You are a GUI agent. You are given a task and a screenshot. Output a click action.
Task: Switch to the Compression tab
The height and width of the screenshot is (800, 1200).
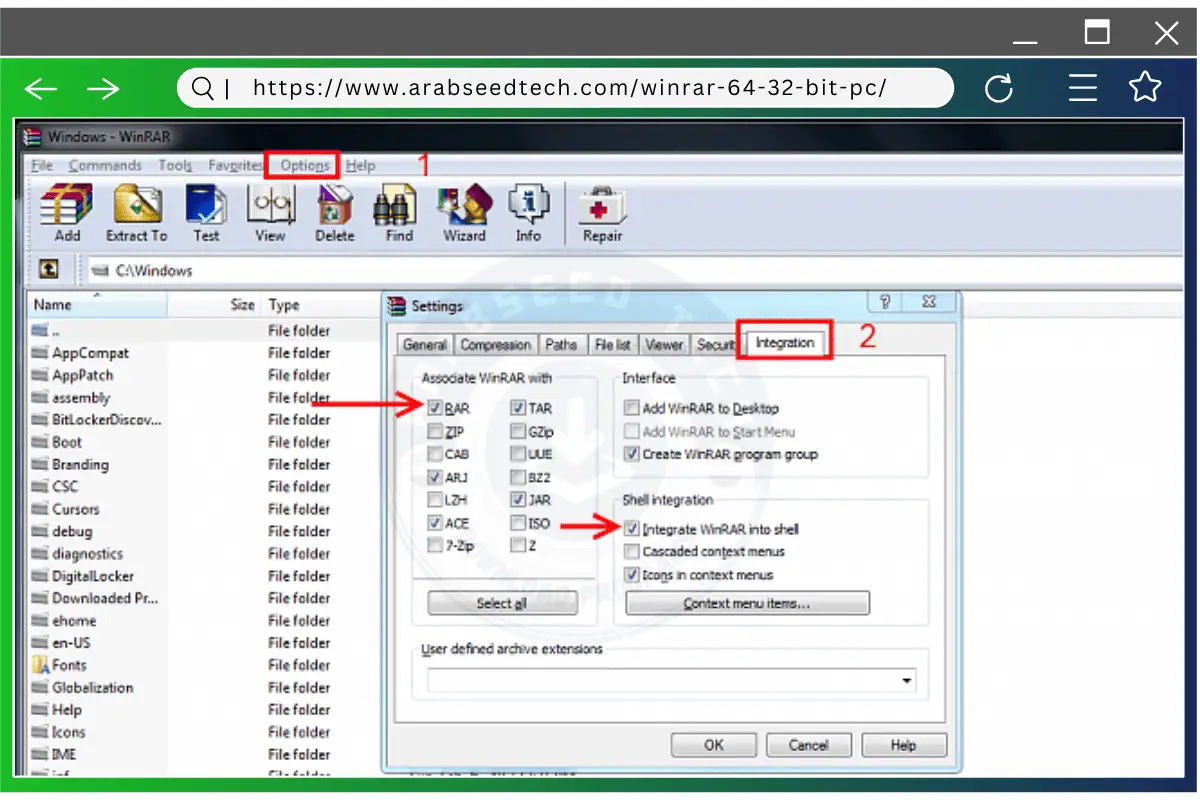[x=496, y=344]
